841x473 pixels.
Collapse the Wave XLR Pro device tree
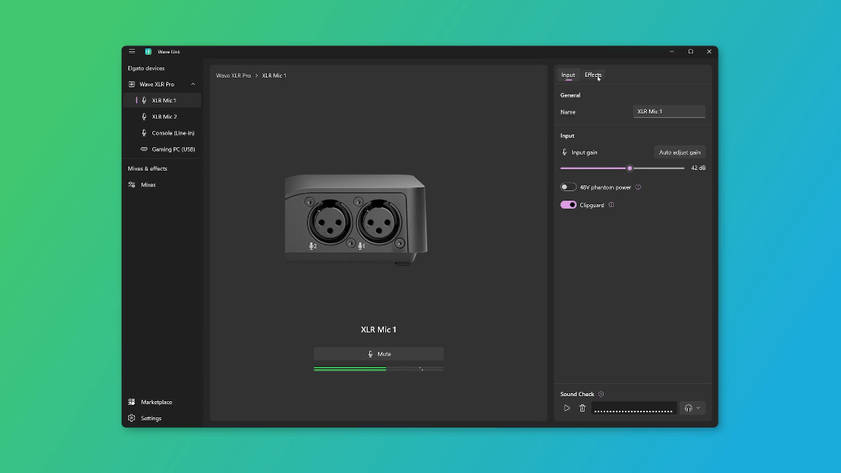tap(193, 84)
